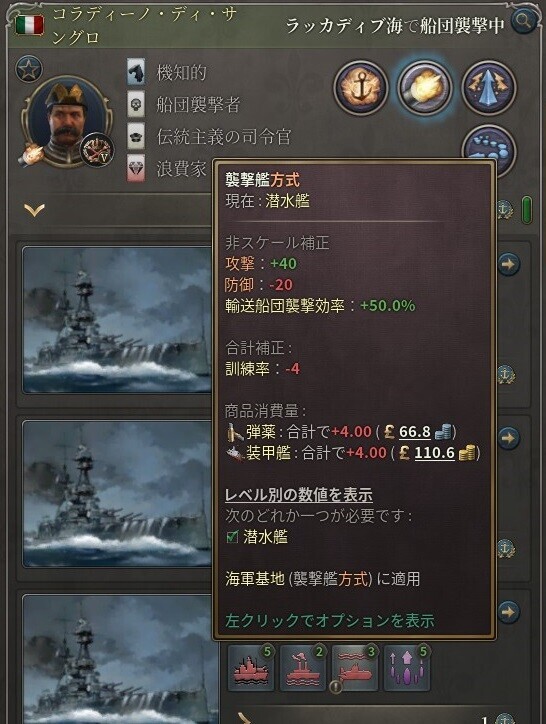Open steamship production method with badge 2
The image size is (546, 724).
[x=303, y=668]
